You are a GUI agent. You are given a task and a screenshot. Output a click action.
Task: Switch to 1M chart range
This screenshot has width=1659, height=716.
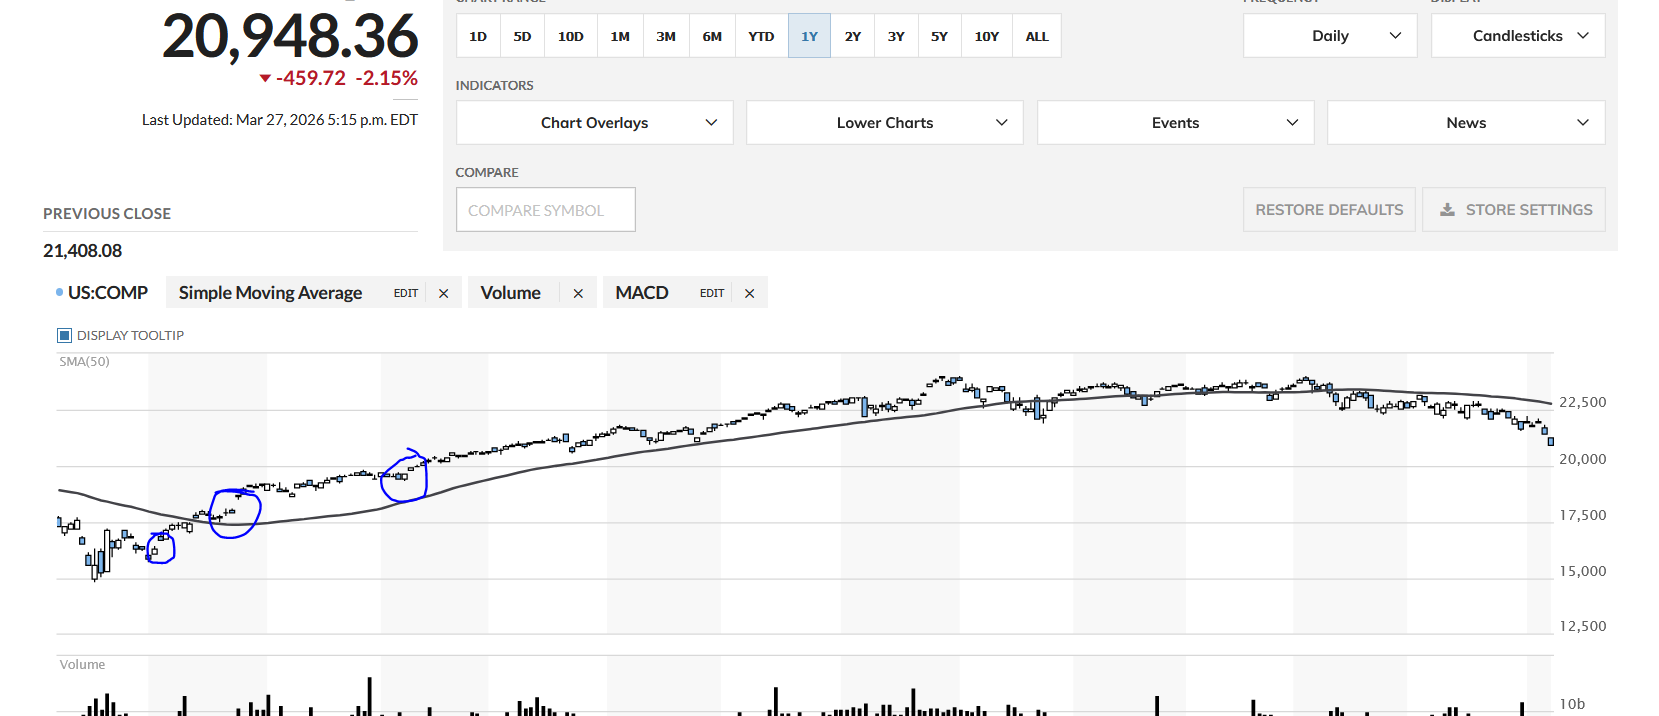pos(620,36)
